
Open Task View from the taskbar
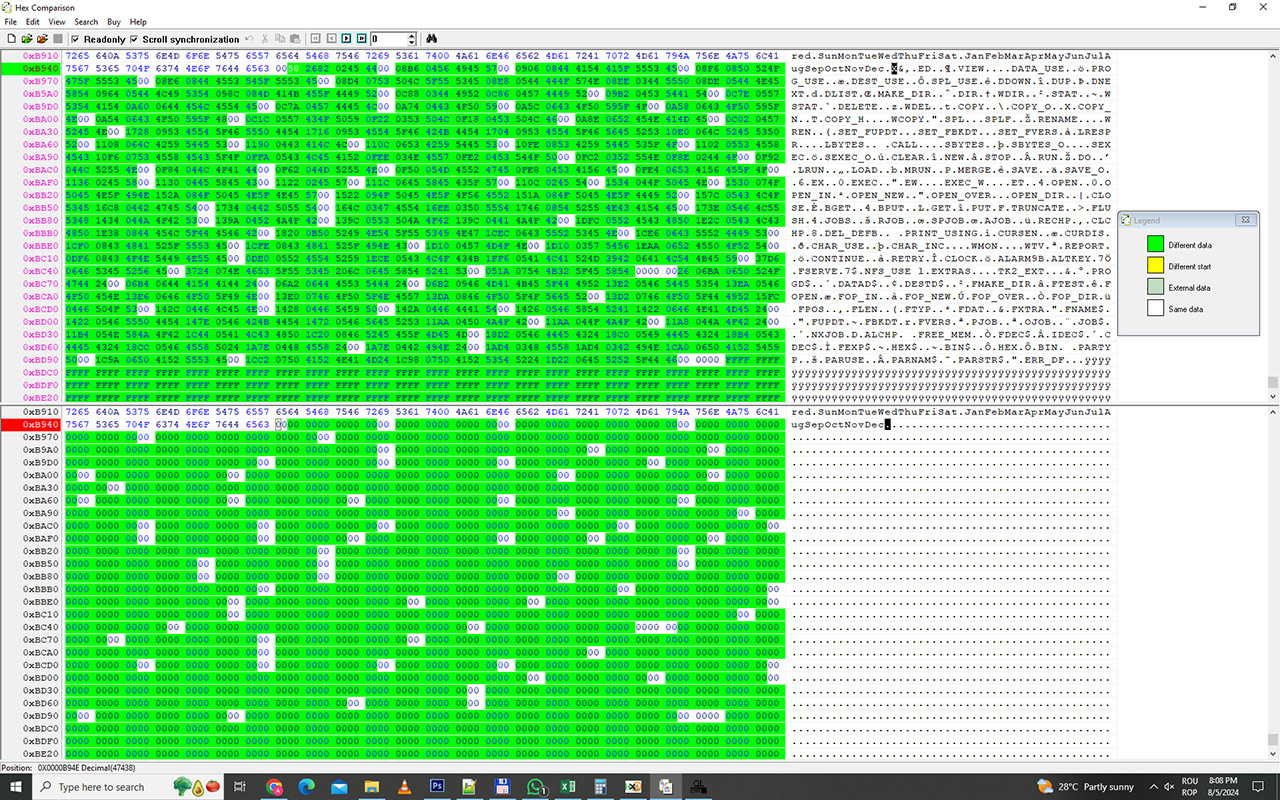point(240,787)
